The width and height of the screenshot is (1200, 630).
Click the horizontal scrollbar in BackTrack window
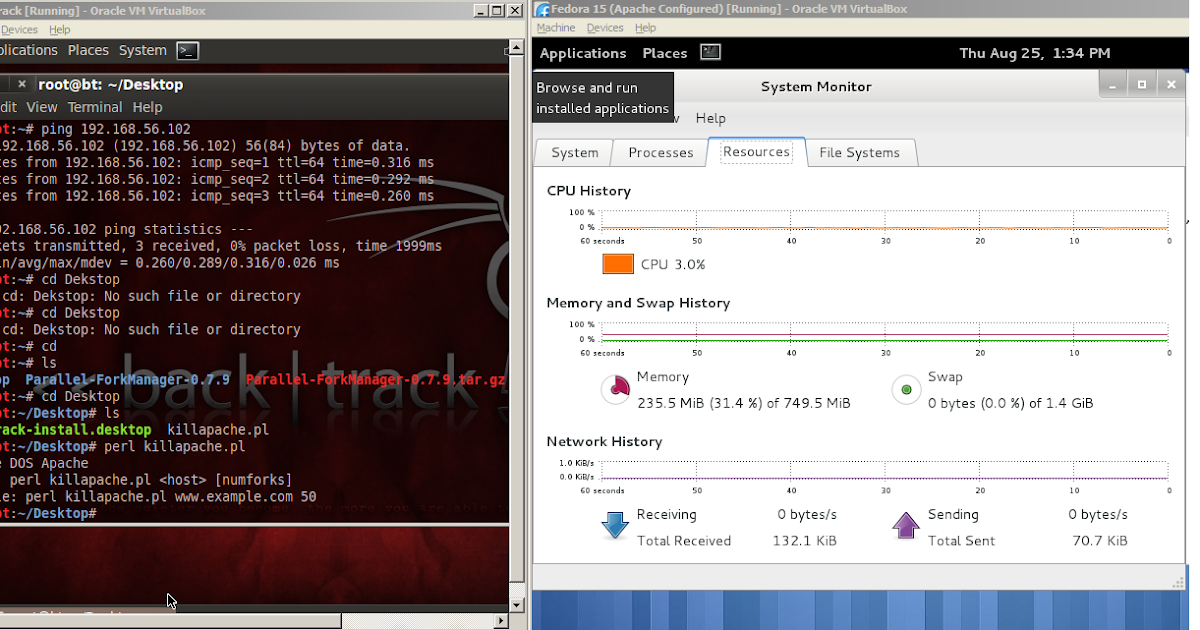point(170,621)
